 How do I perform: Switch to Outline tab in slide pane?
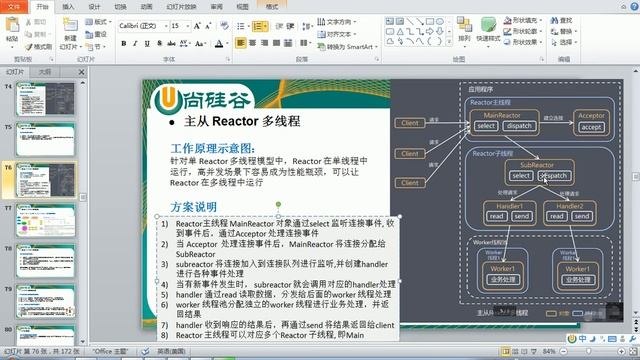pyautogui.click(x=45, y=72)
